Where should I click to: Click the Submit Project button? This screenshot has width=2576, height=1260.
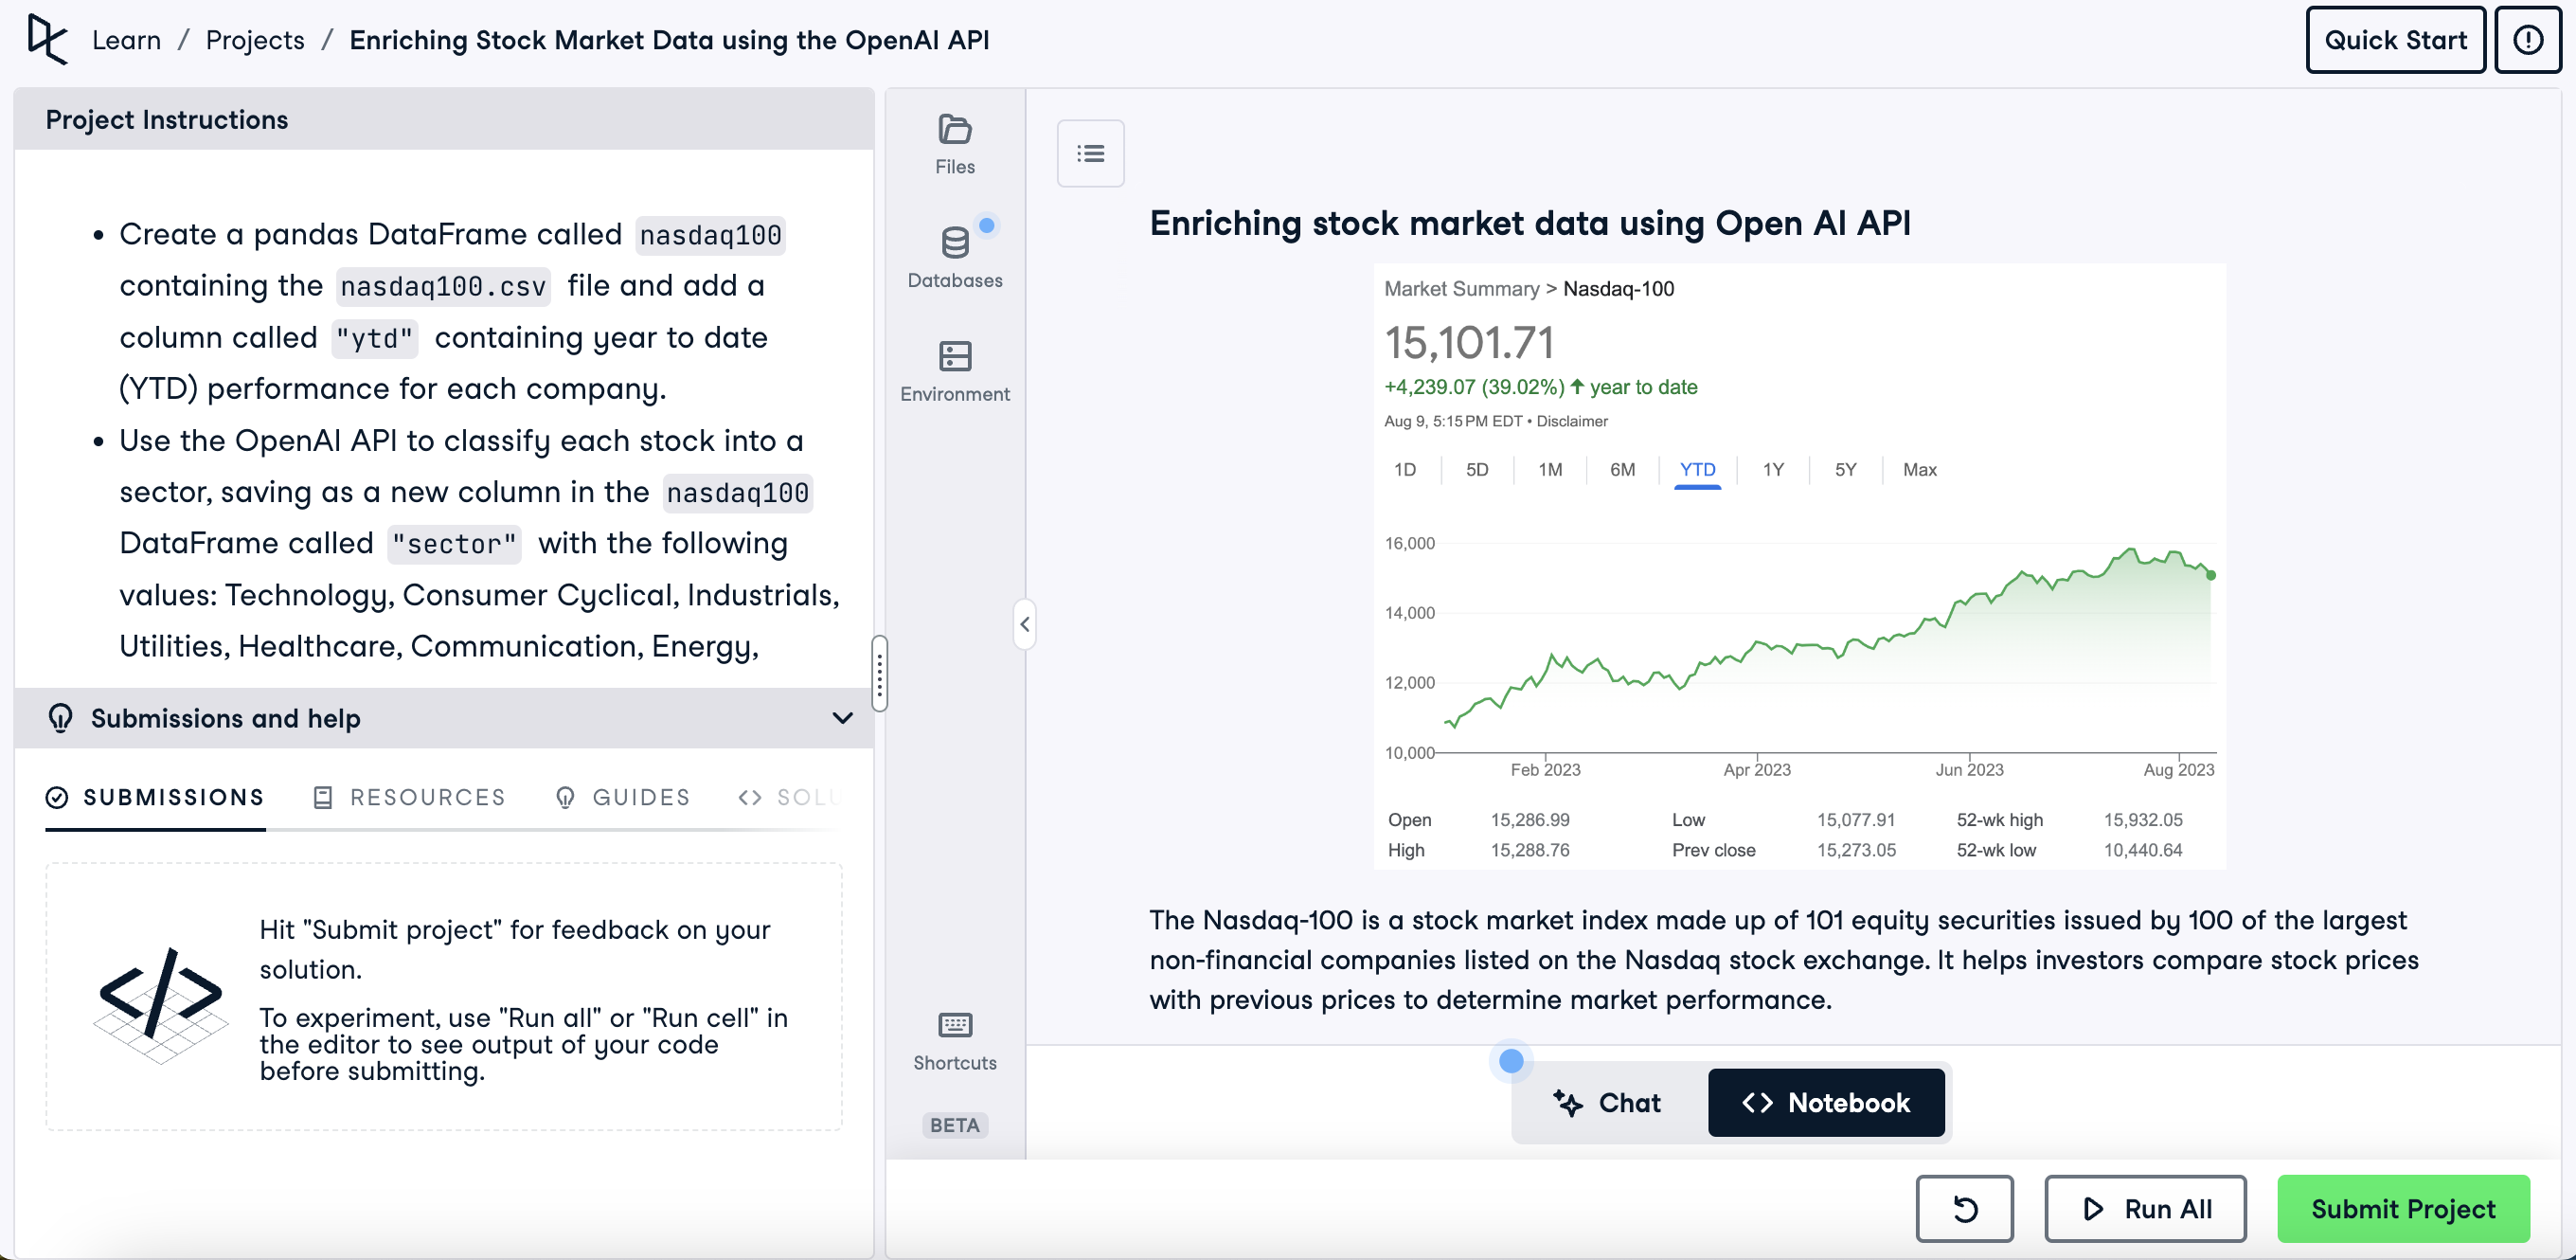[x=2402, y=1208]
